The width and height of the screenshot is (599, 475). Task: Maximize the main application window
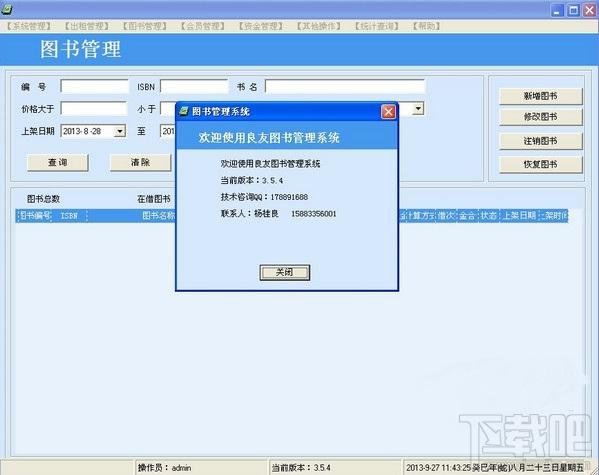tap(573, 10)
